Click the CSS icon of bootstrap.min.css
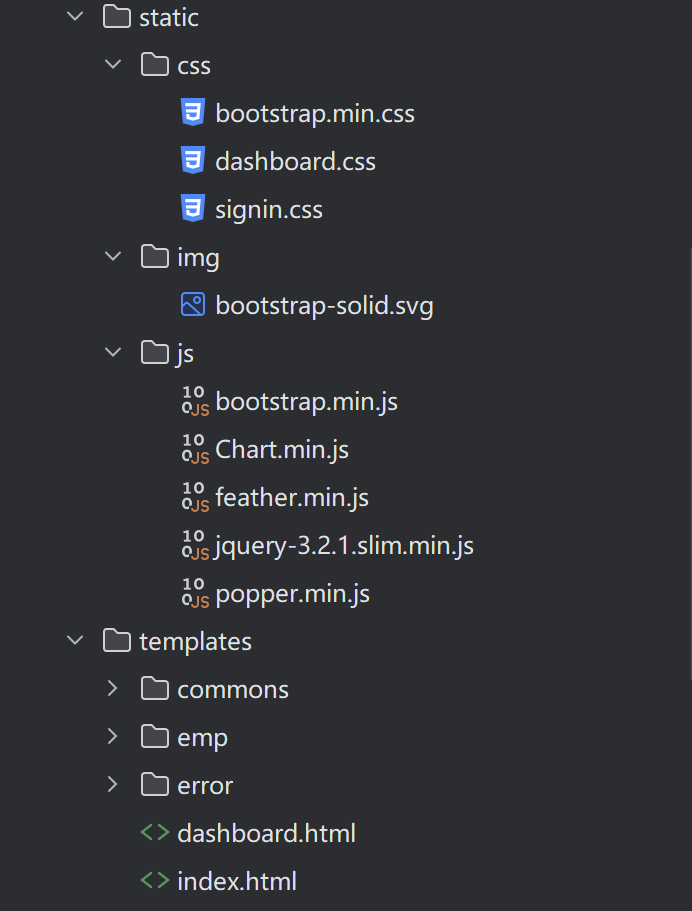 tap(193, 112)
